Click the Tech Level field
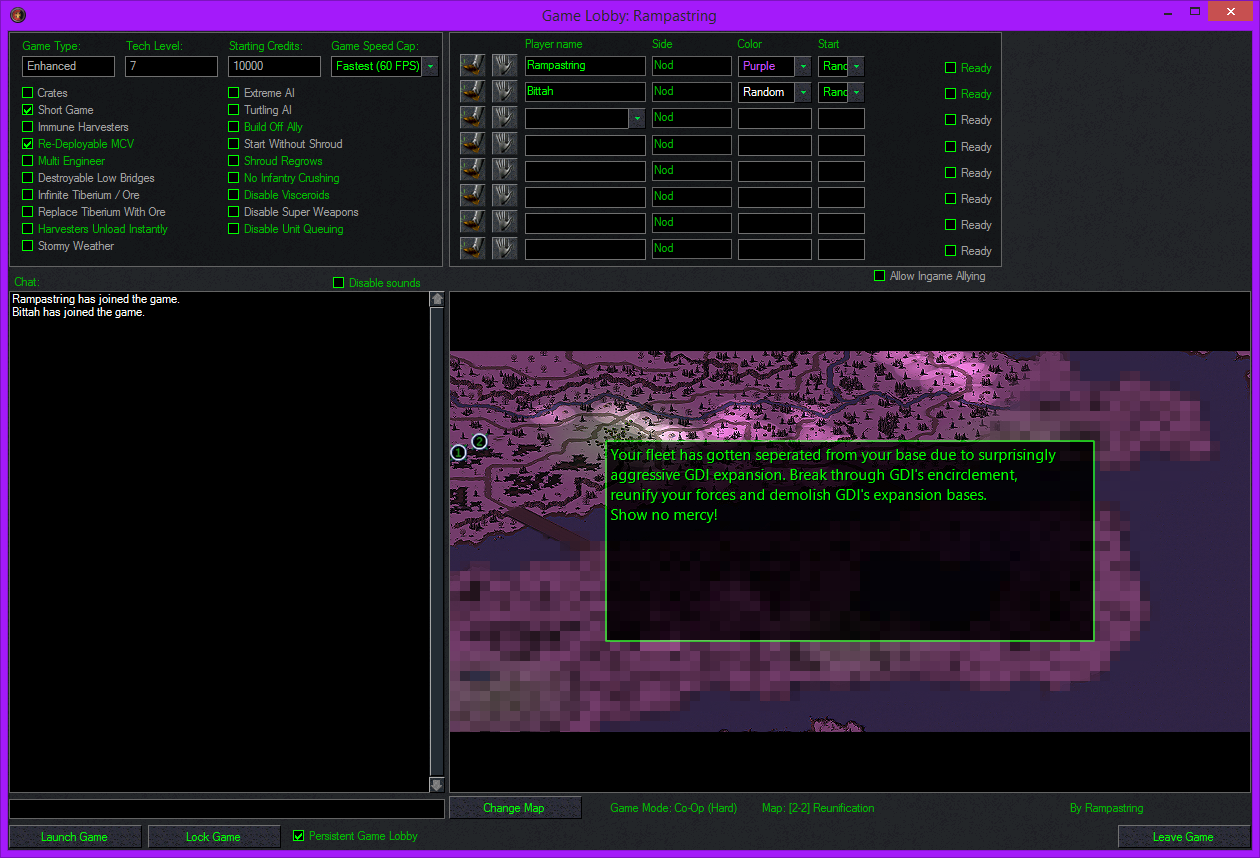Image resolution: width=1260 pixels, height=858 pixels. point(171,66)
